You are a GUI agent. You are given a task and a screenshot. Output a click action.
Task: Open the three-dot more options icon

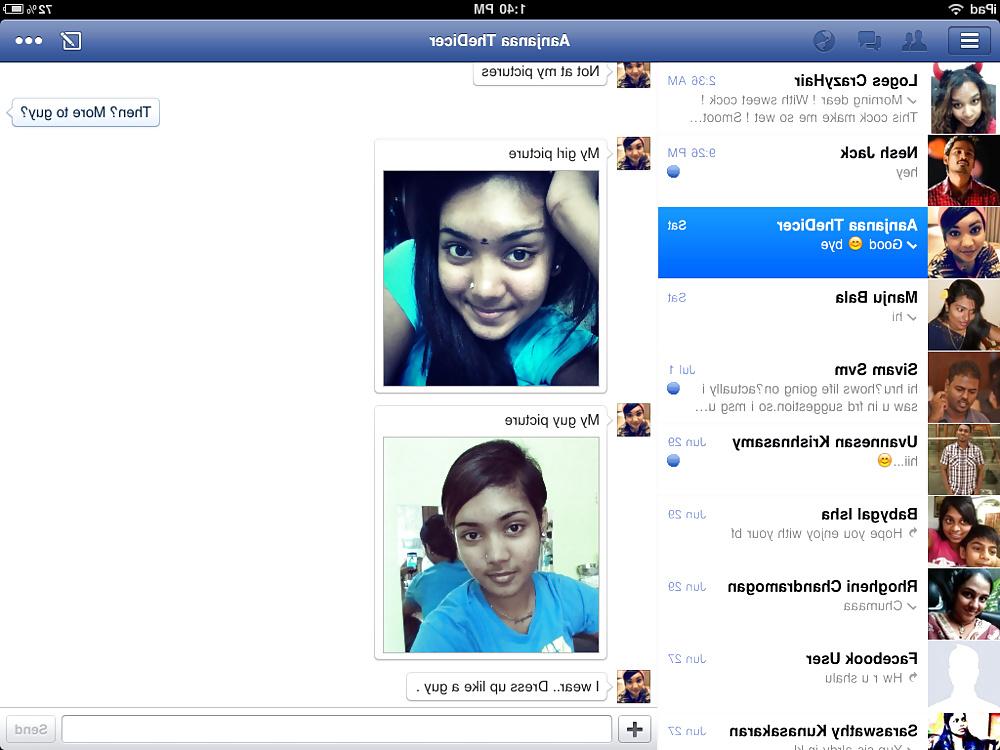pyautogui.click(x=29, y=41)
